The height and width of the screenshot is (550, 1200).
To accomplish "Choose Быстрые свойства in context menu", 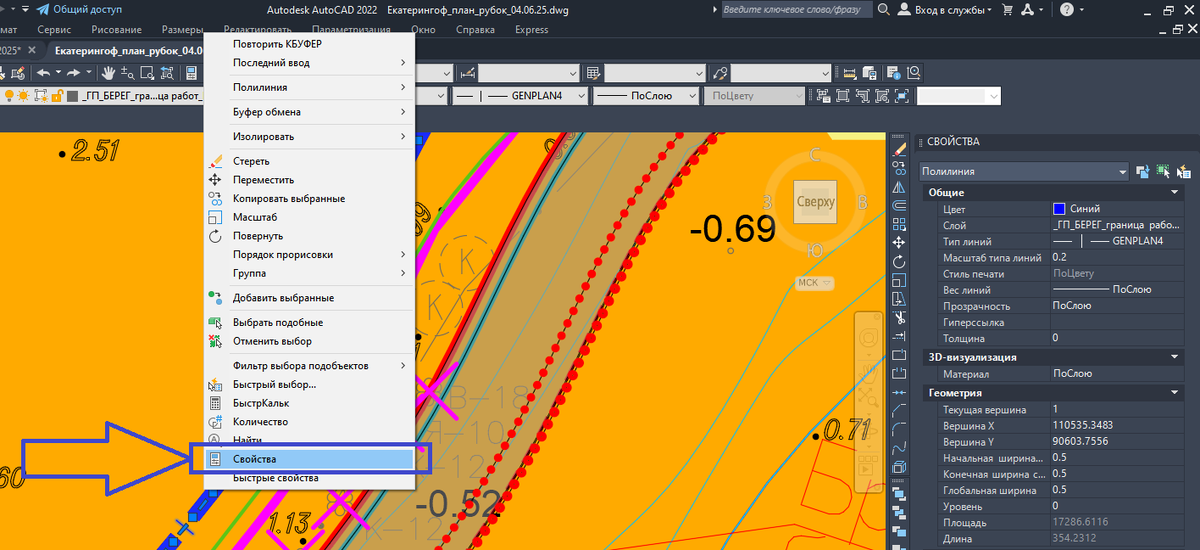I will click(310, 478).
